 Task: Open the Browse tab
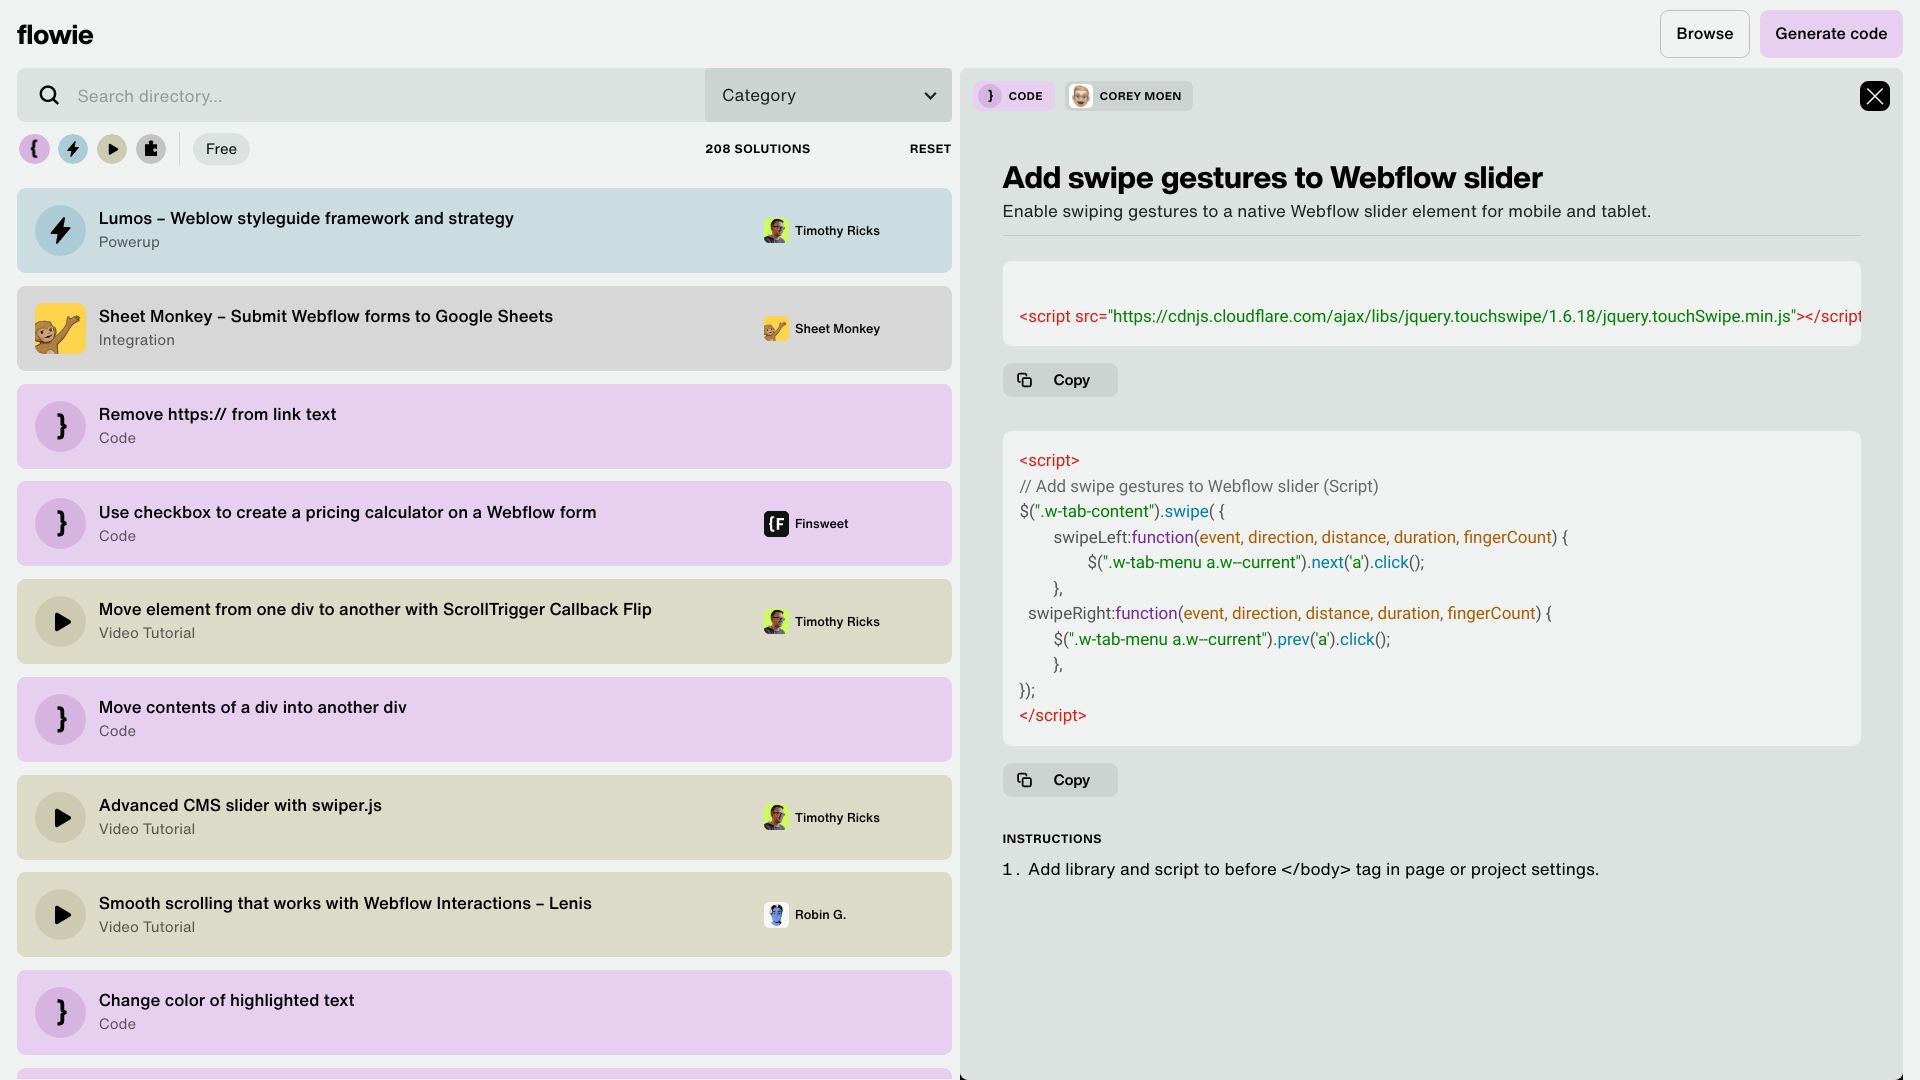pyautogui.click(x=1704, y=34)
